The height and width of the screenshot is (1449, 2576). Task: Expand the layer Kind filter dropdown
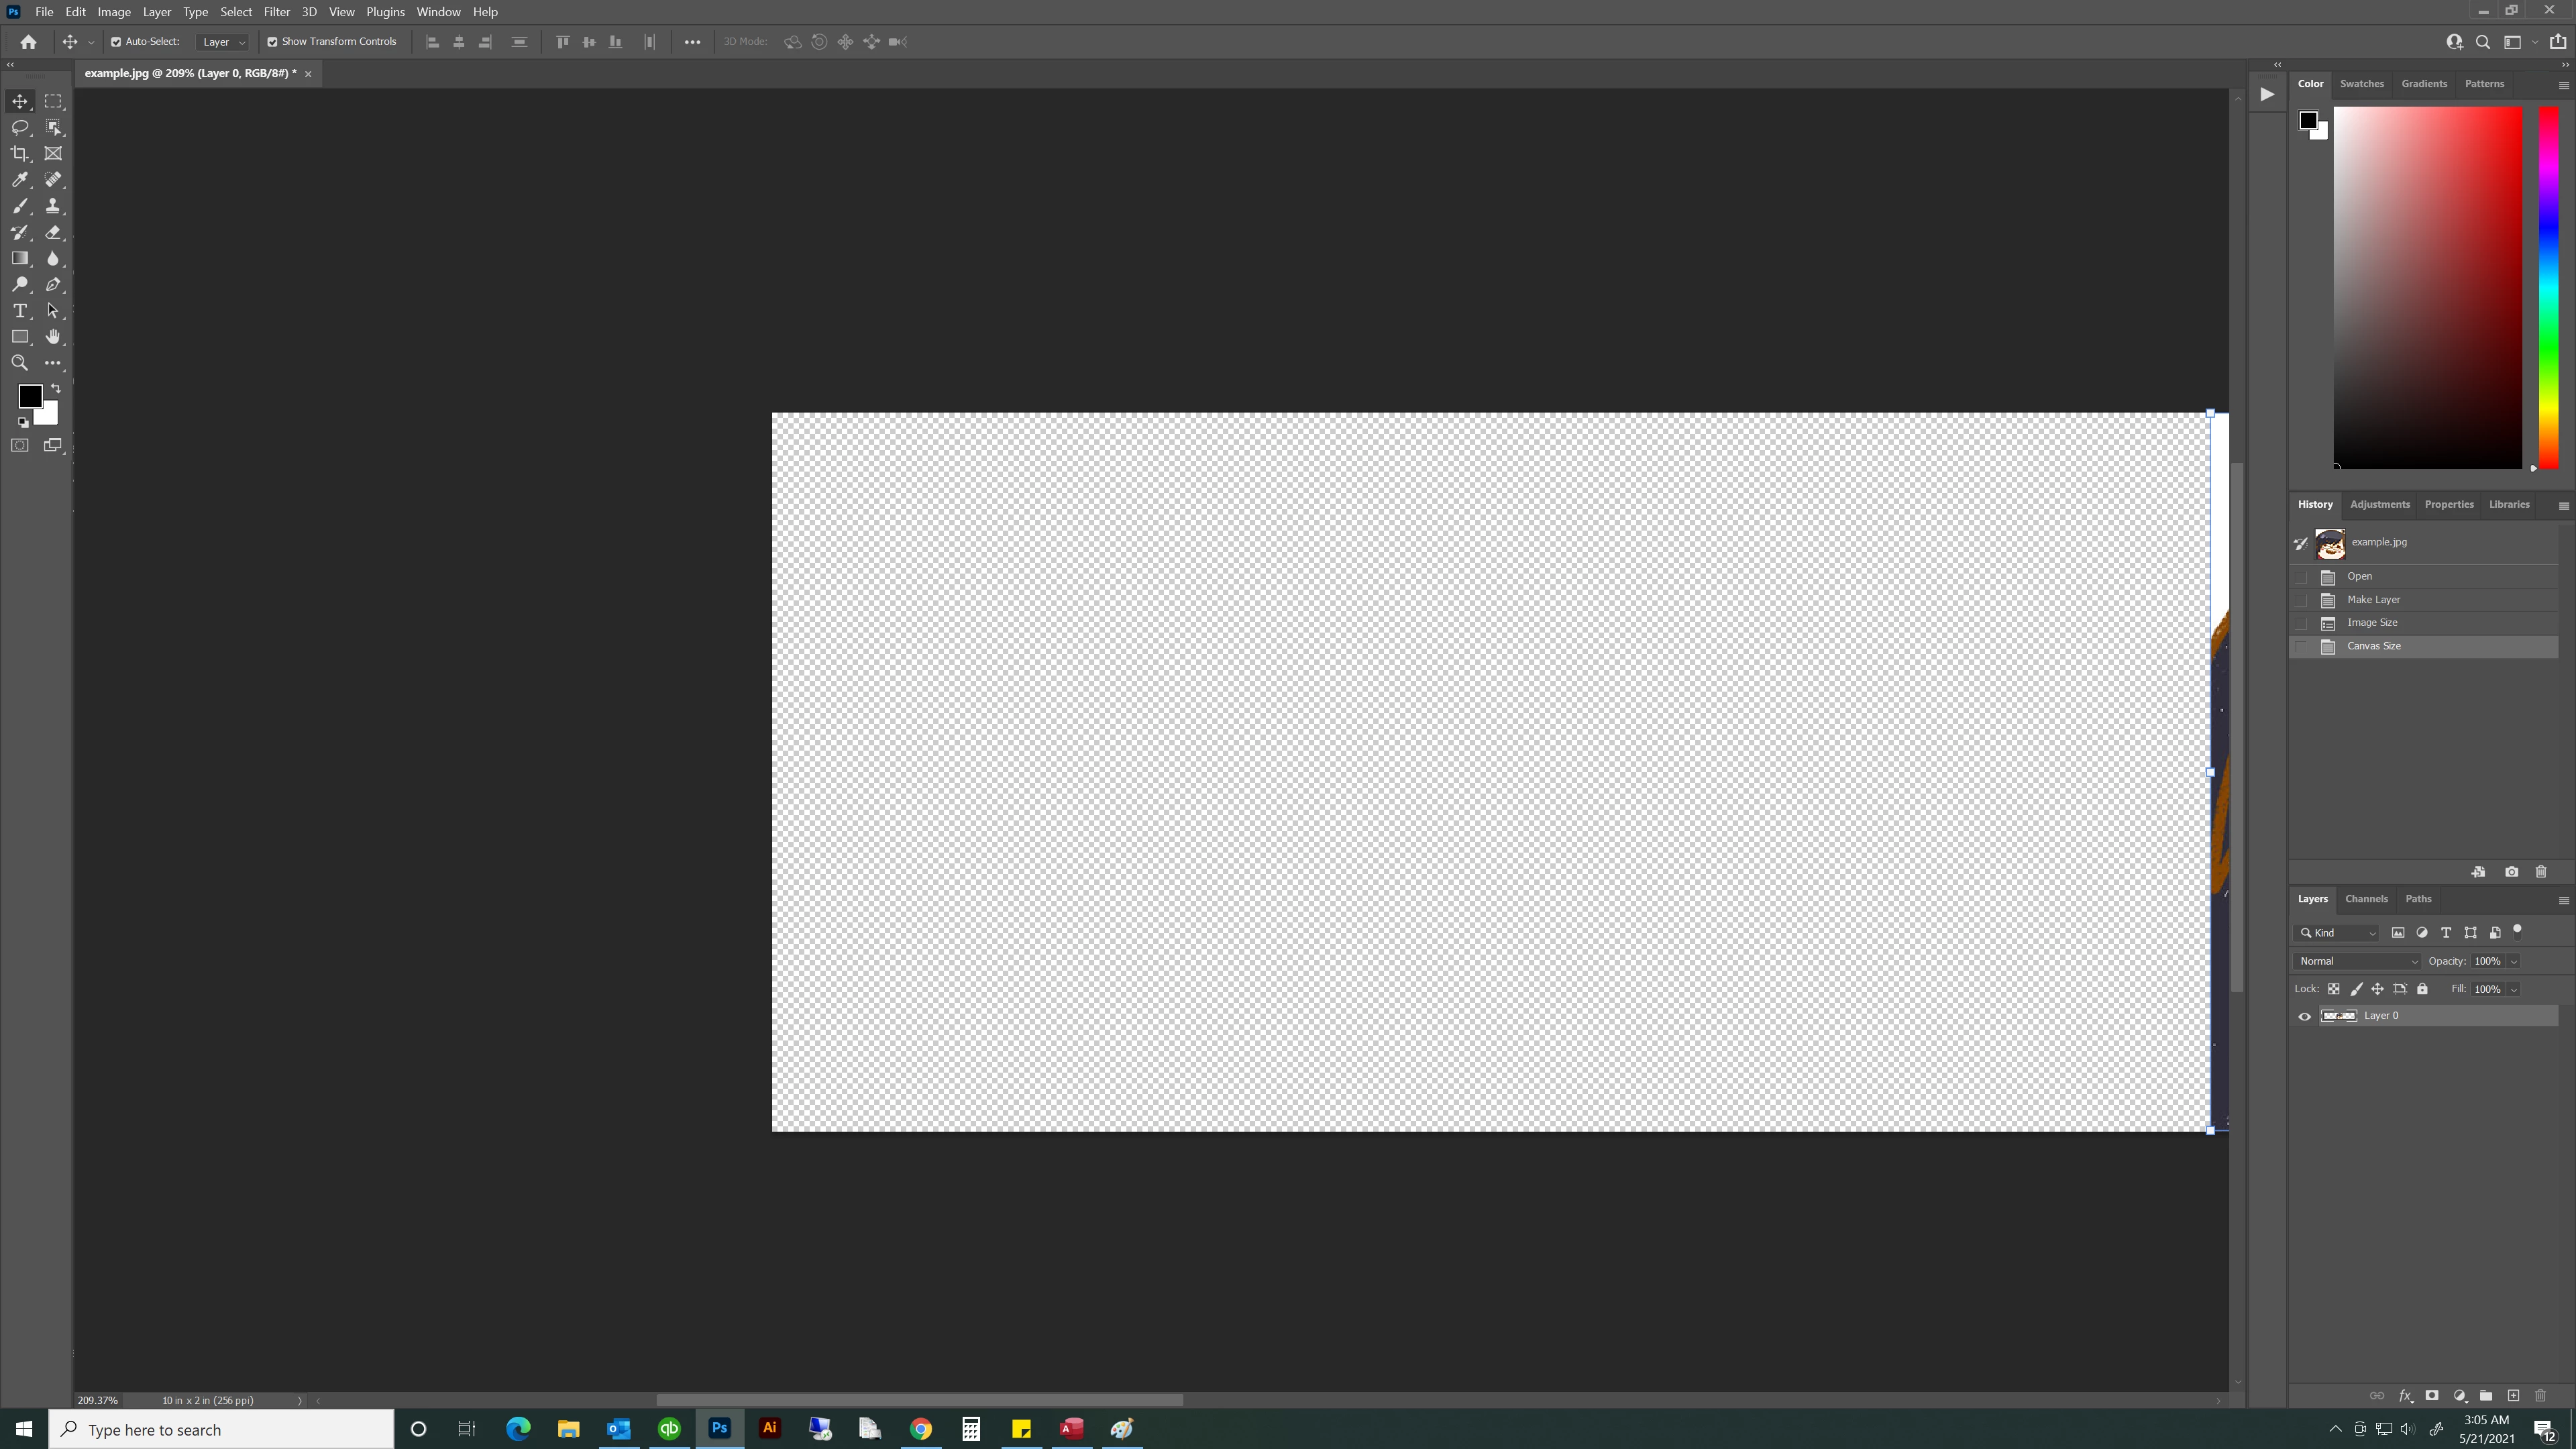[x=2338, y=933]
